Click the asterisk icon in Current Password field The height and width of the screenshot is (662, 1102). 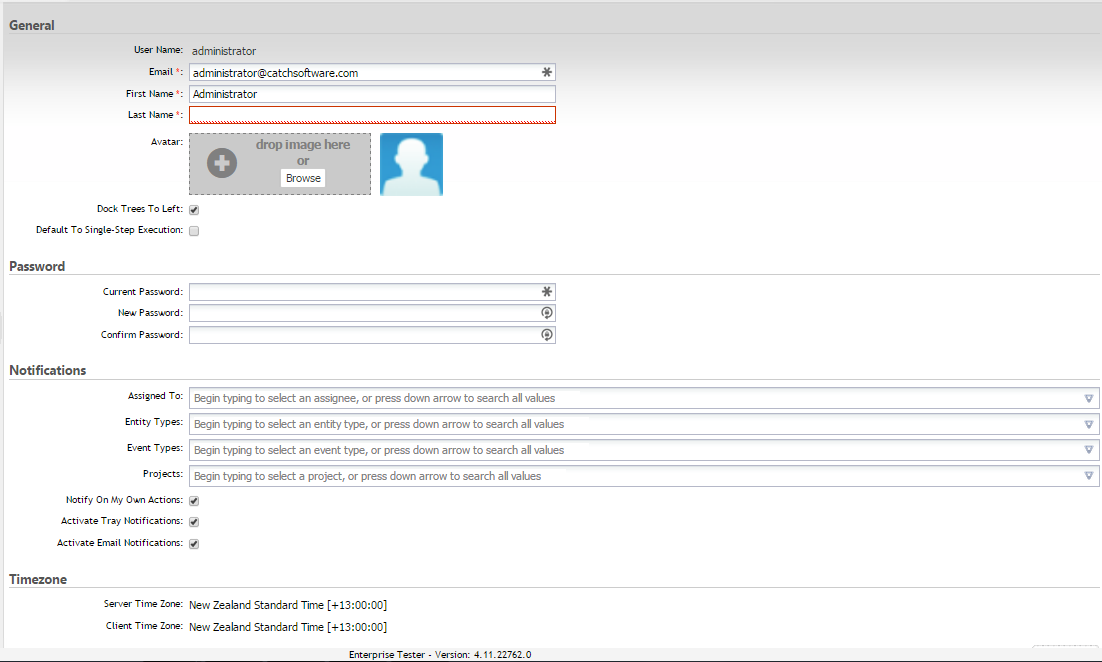pos(546,292)
